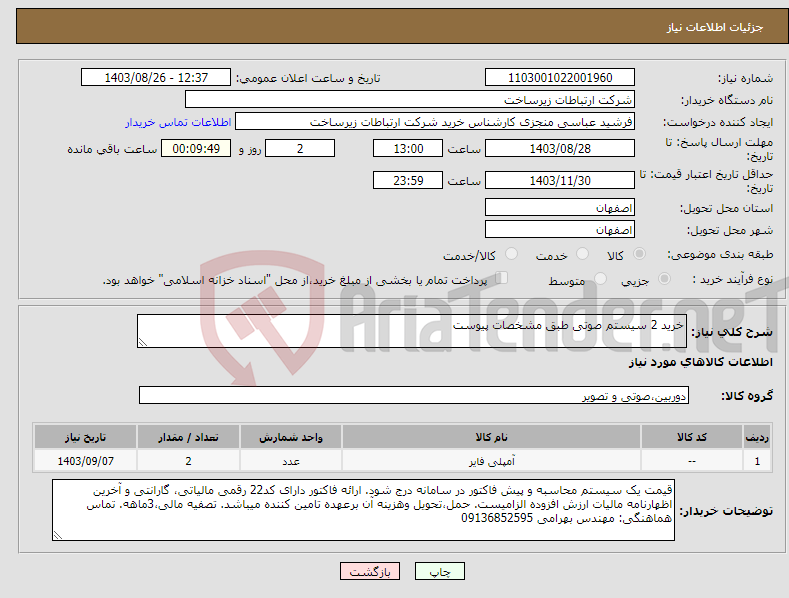Click the price validity date 1403/11/30
The image size is (789, 598).
pos(560,180)
